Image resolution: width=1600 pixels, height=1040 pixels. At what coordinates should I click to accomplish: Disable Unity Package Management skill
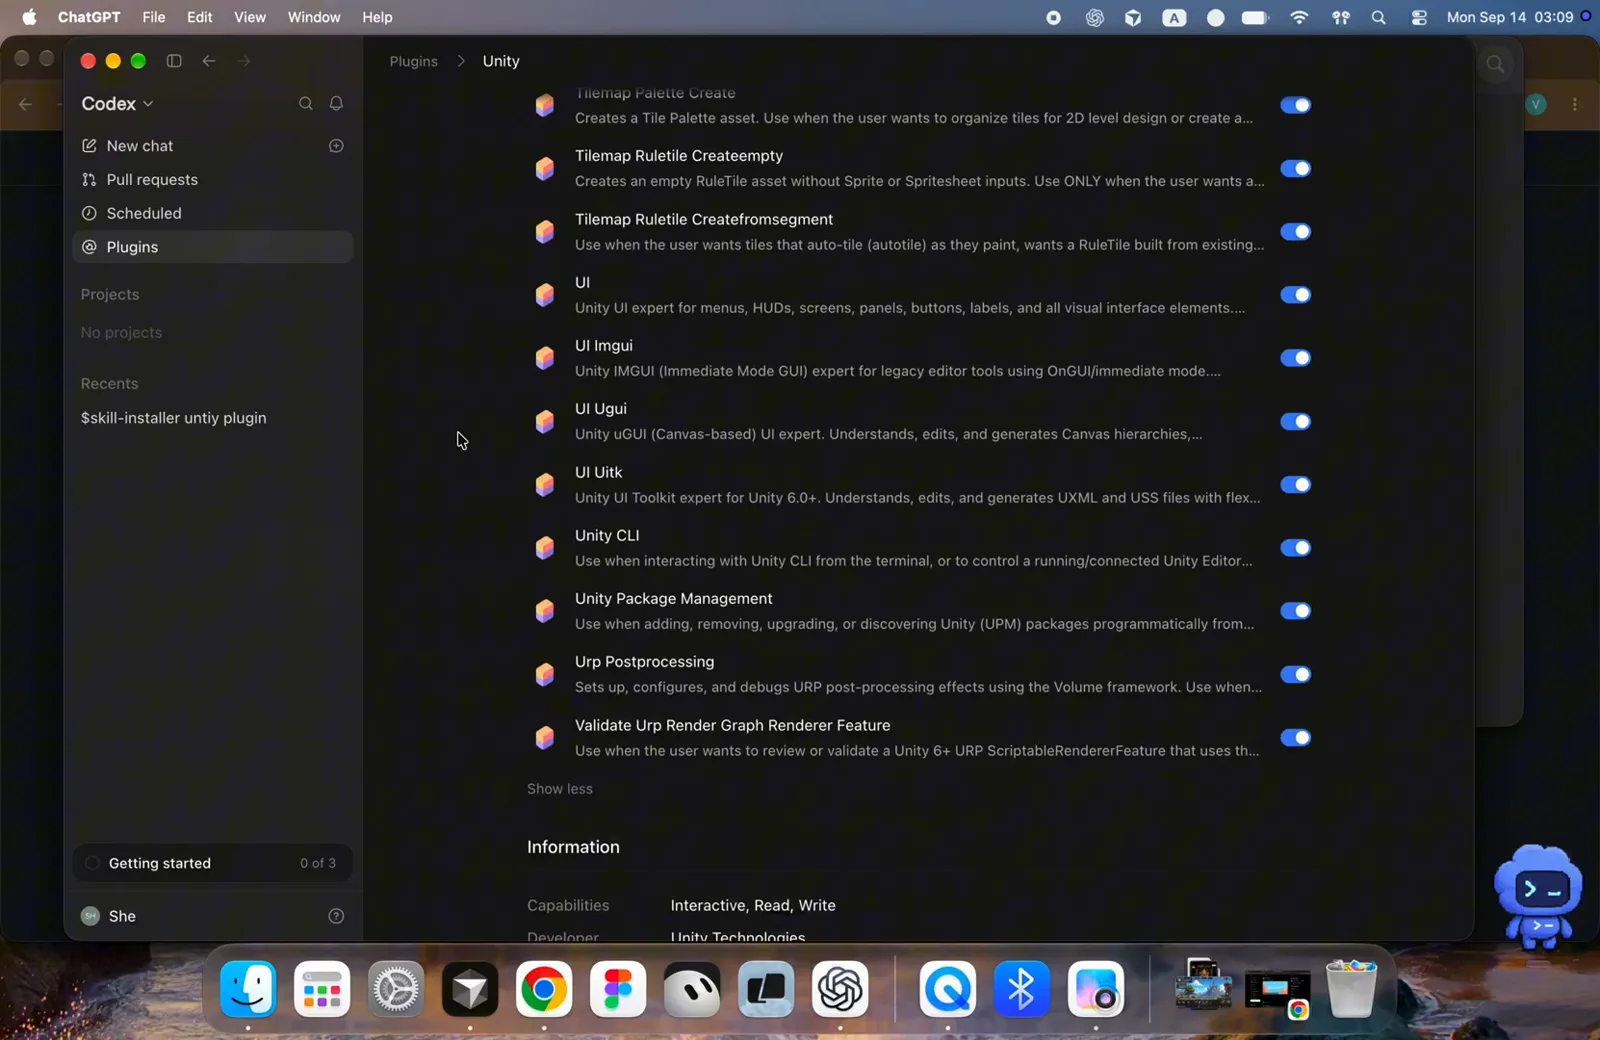pos(1295,611)
